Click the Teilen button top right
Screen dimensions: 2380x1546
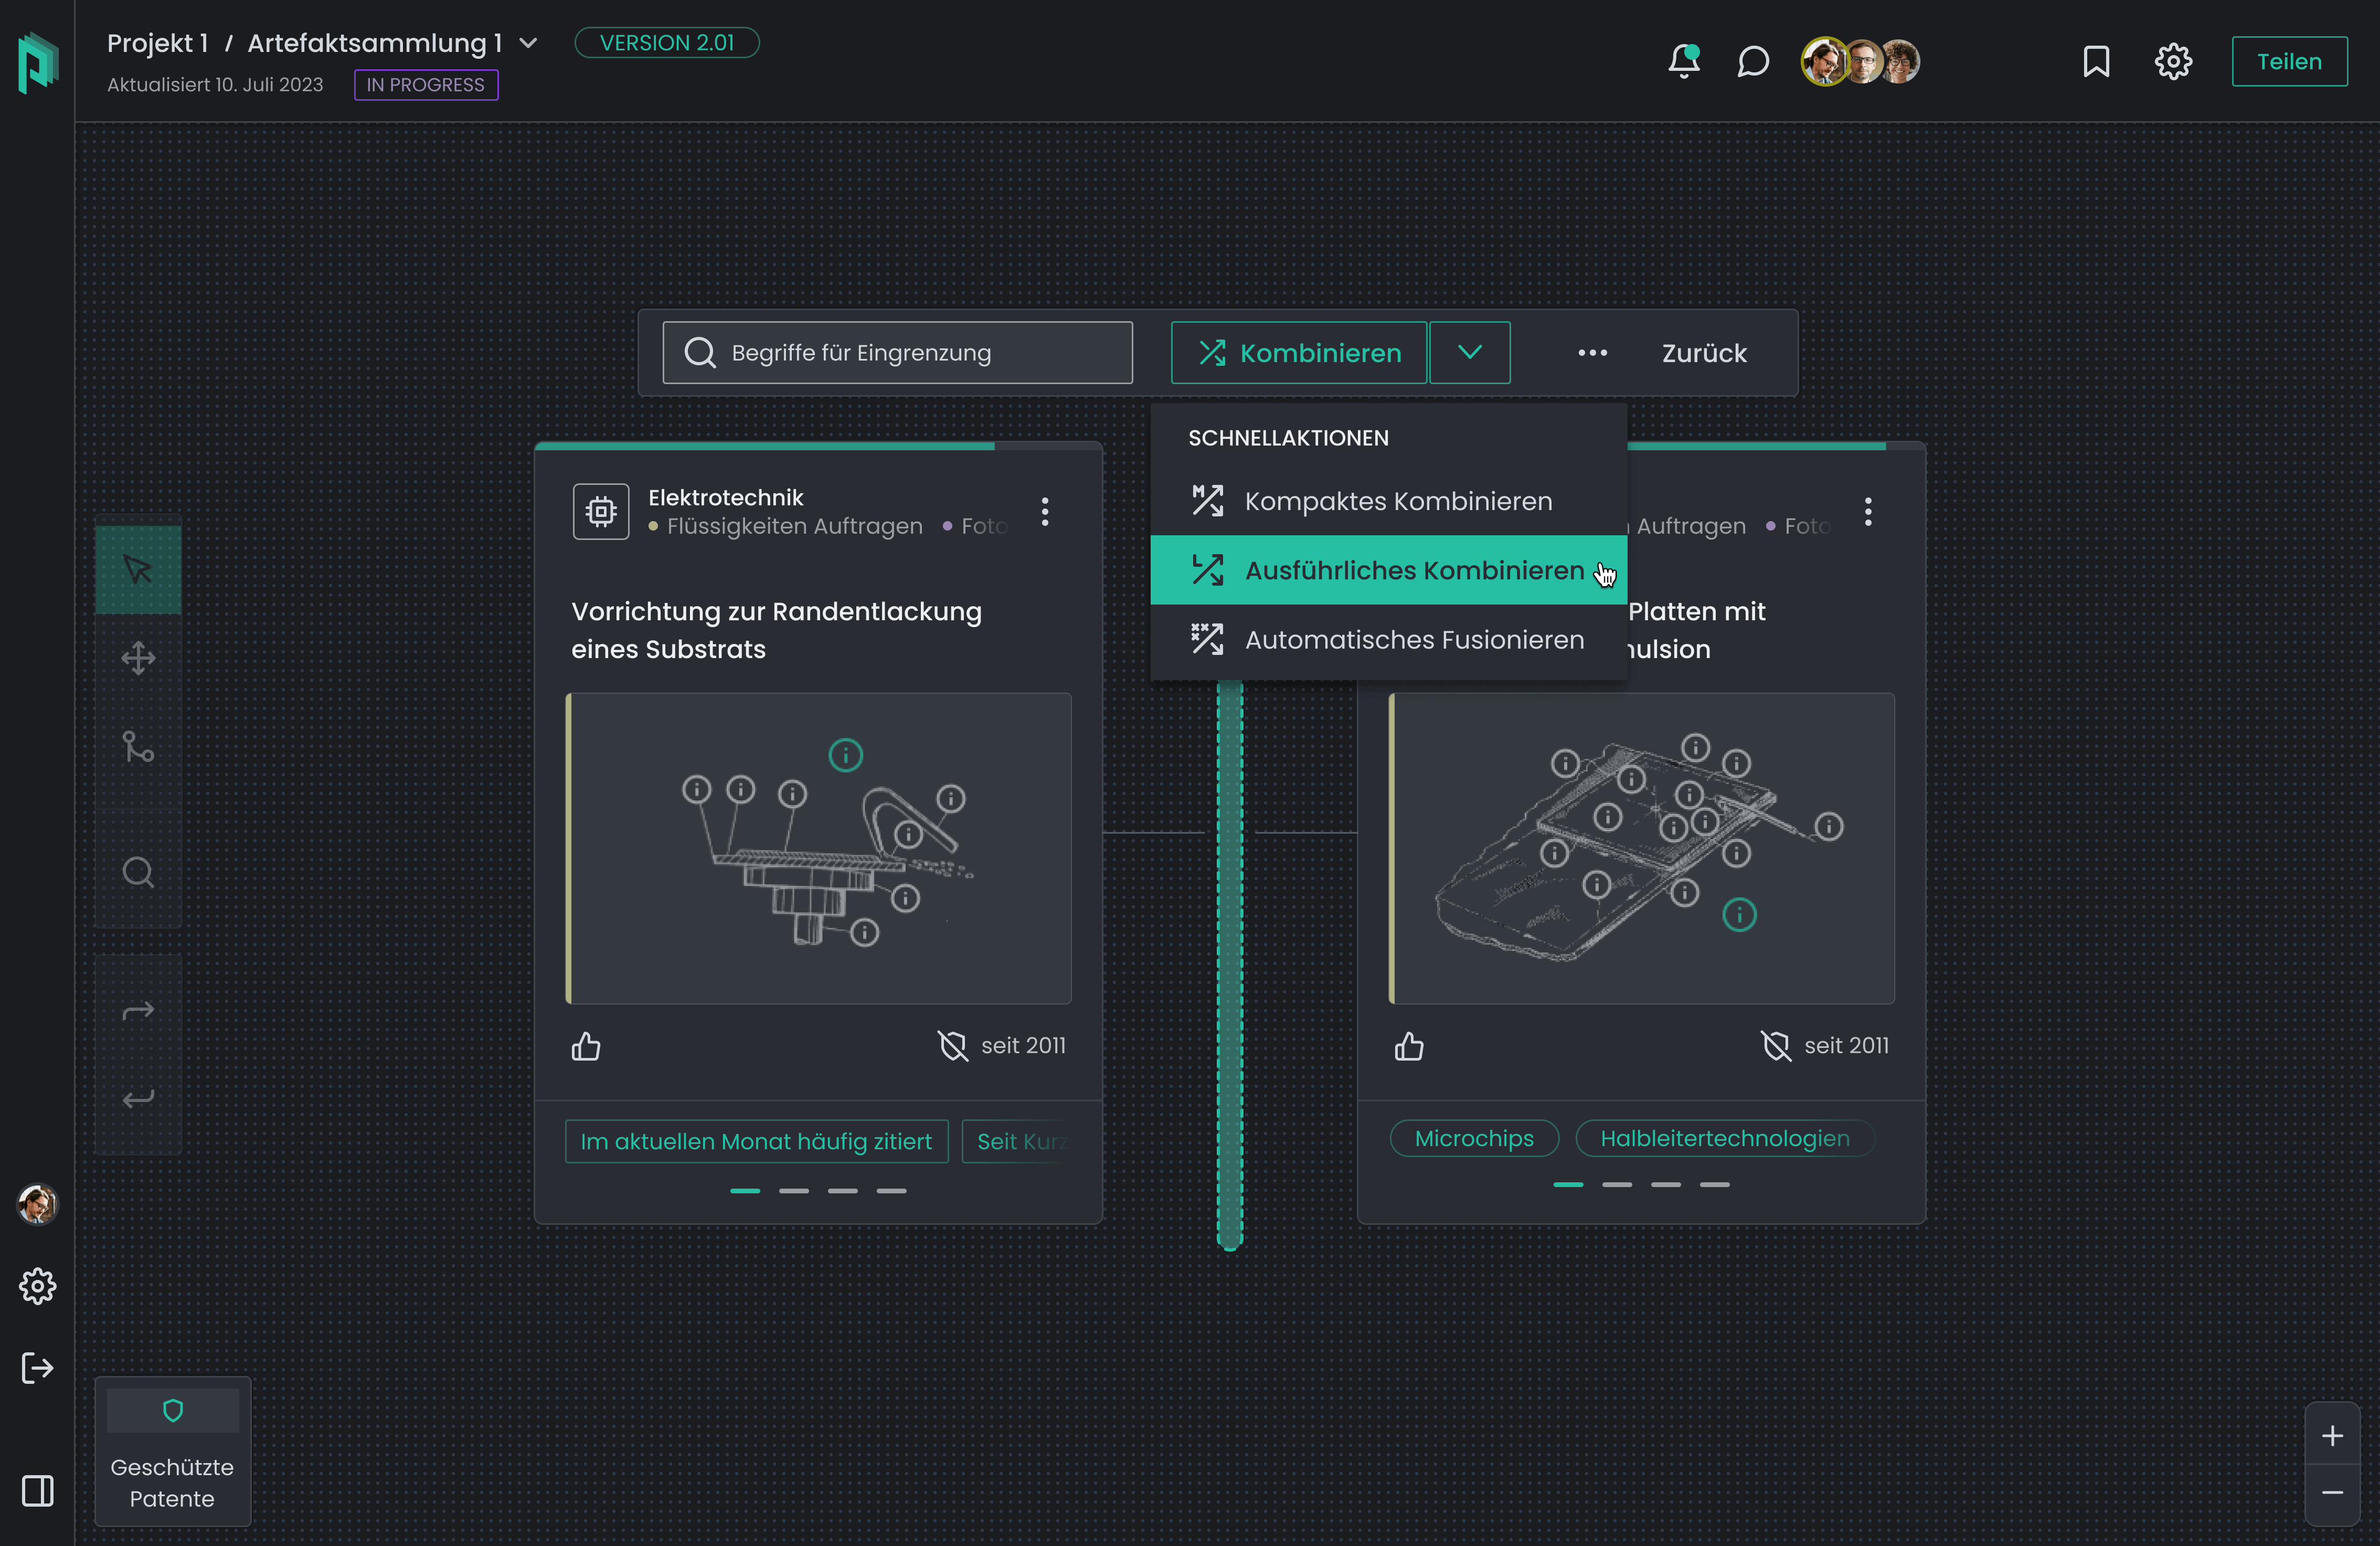(2288, 61)
